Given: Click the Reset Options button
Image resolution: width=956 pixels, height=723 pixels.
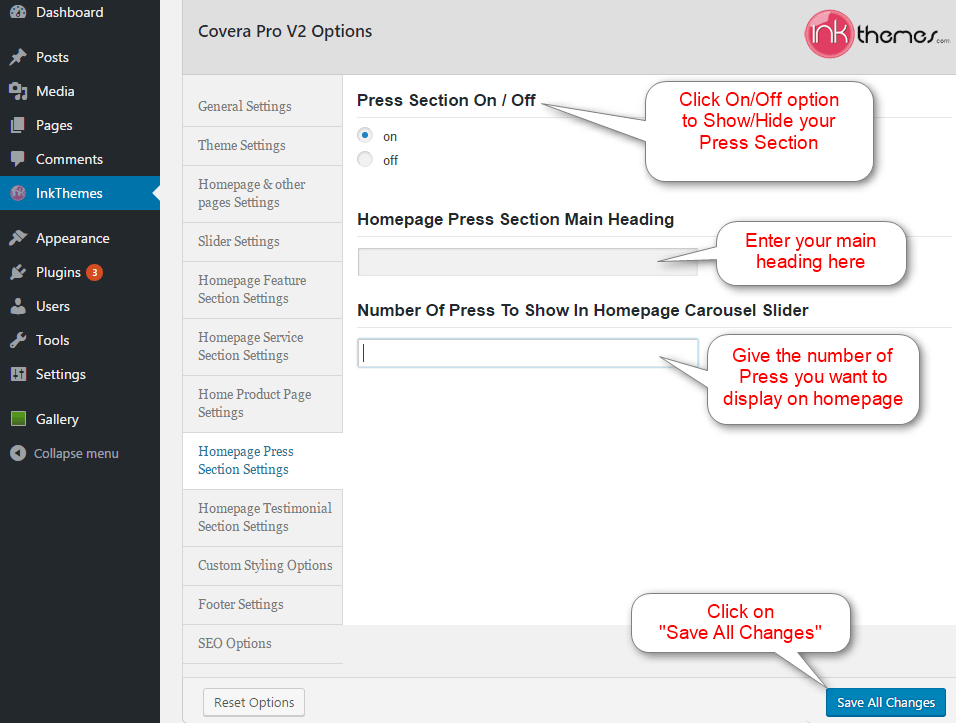Looking at the screenshot, I should click(x=254, y=703).
